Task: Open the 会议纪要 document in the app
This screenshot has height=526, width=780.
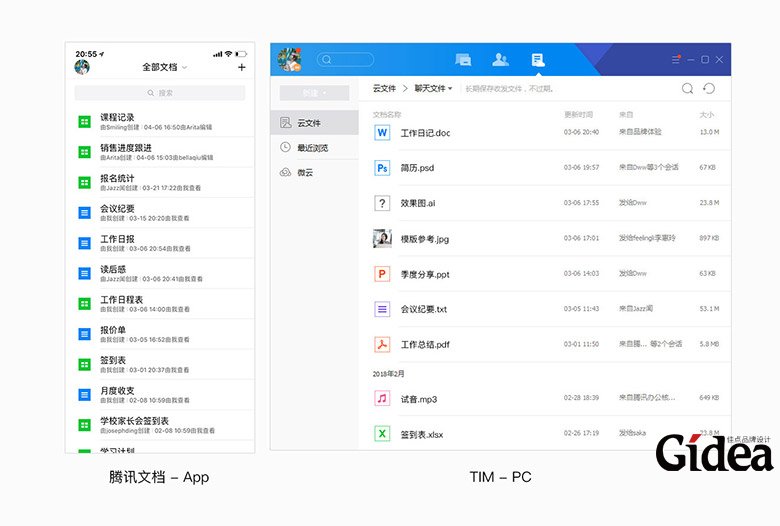Action: (x=160, y=212)
